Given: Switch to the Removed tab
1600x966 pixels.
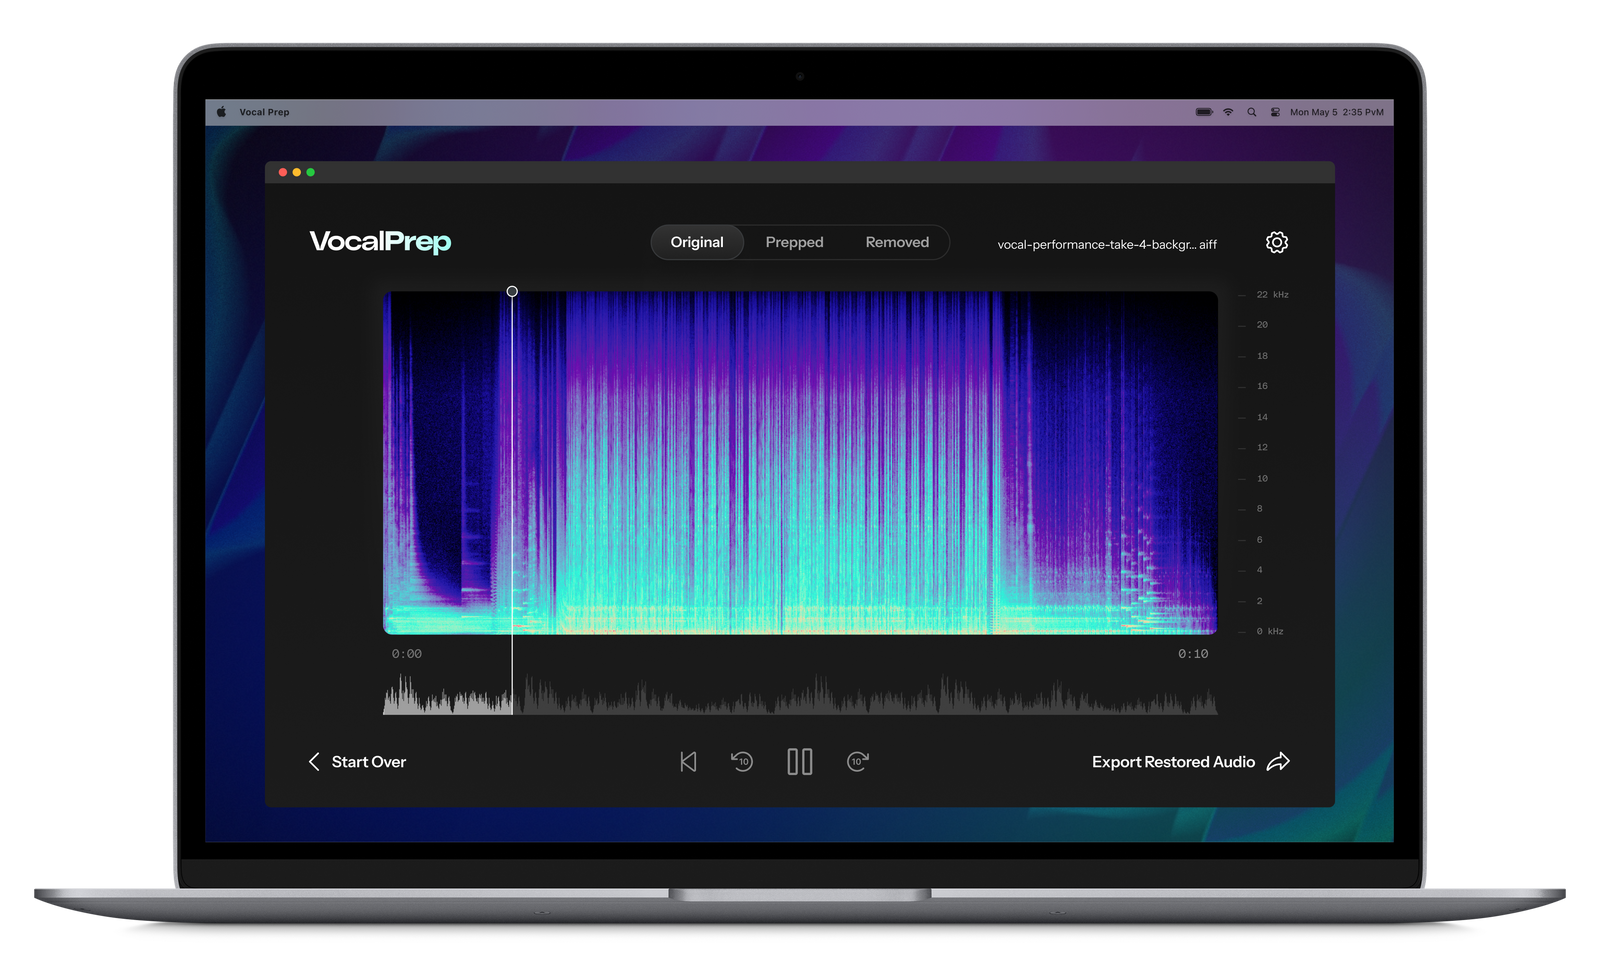Looking at the screenshot, I should point(897,242).
